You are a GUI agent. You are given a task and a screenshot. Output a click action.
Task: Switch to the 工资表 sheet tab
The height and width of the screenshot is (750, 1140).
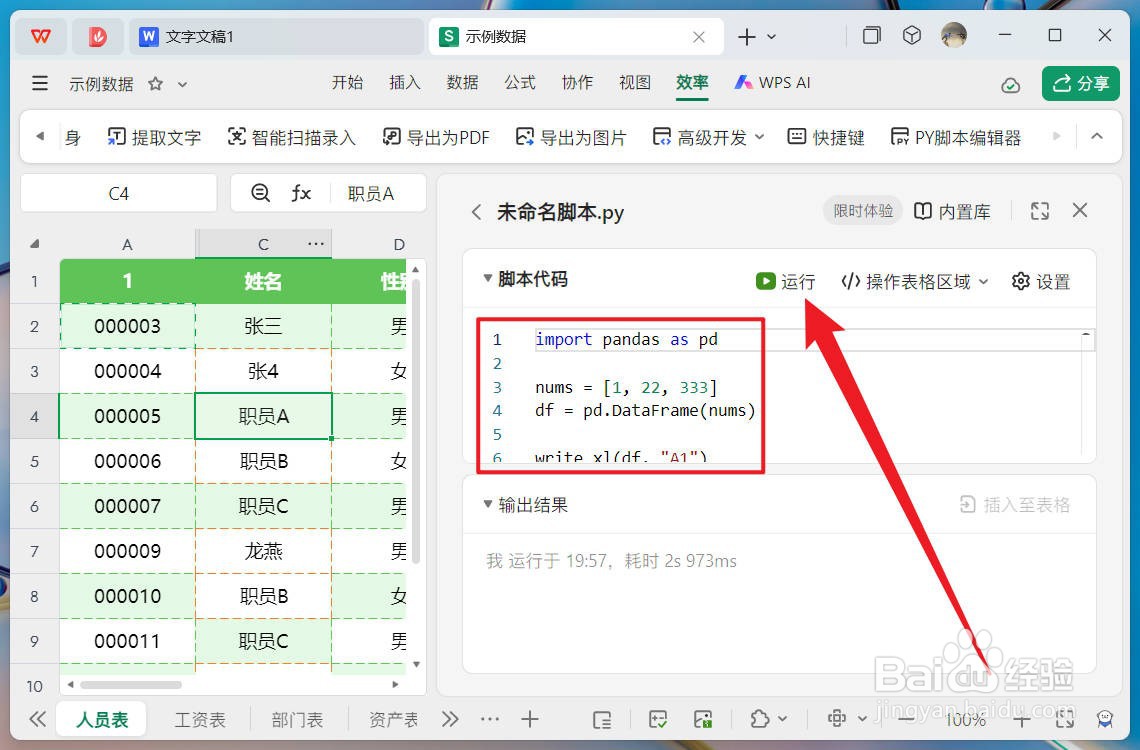pyautogui.click(x=199, y=719)
